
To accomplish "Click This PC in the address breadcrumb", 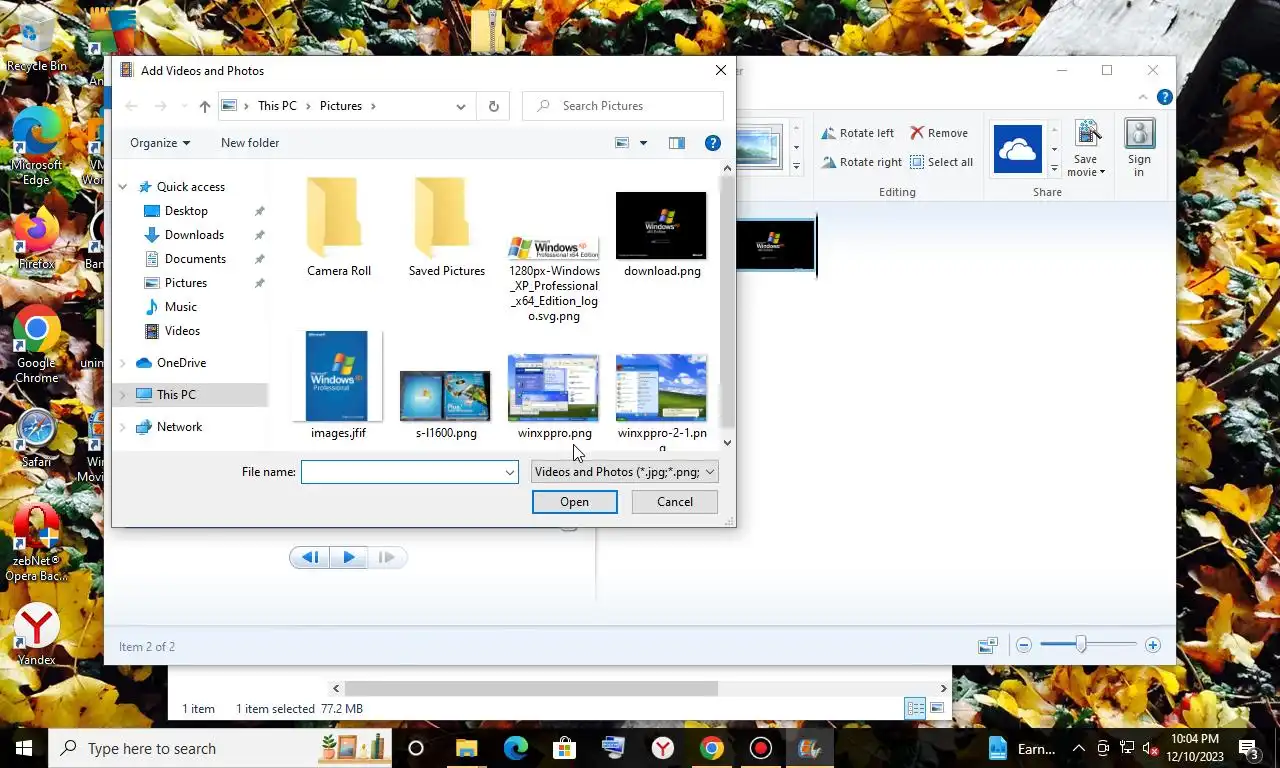I will [x=277, y=106].
